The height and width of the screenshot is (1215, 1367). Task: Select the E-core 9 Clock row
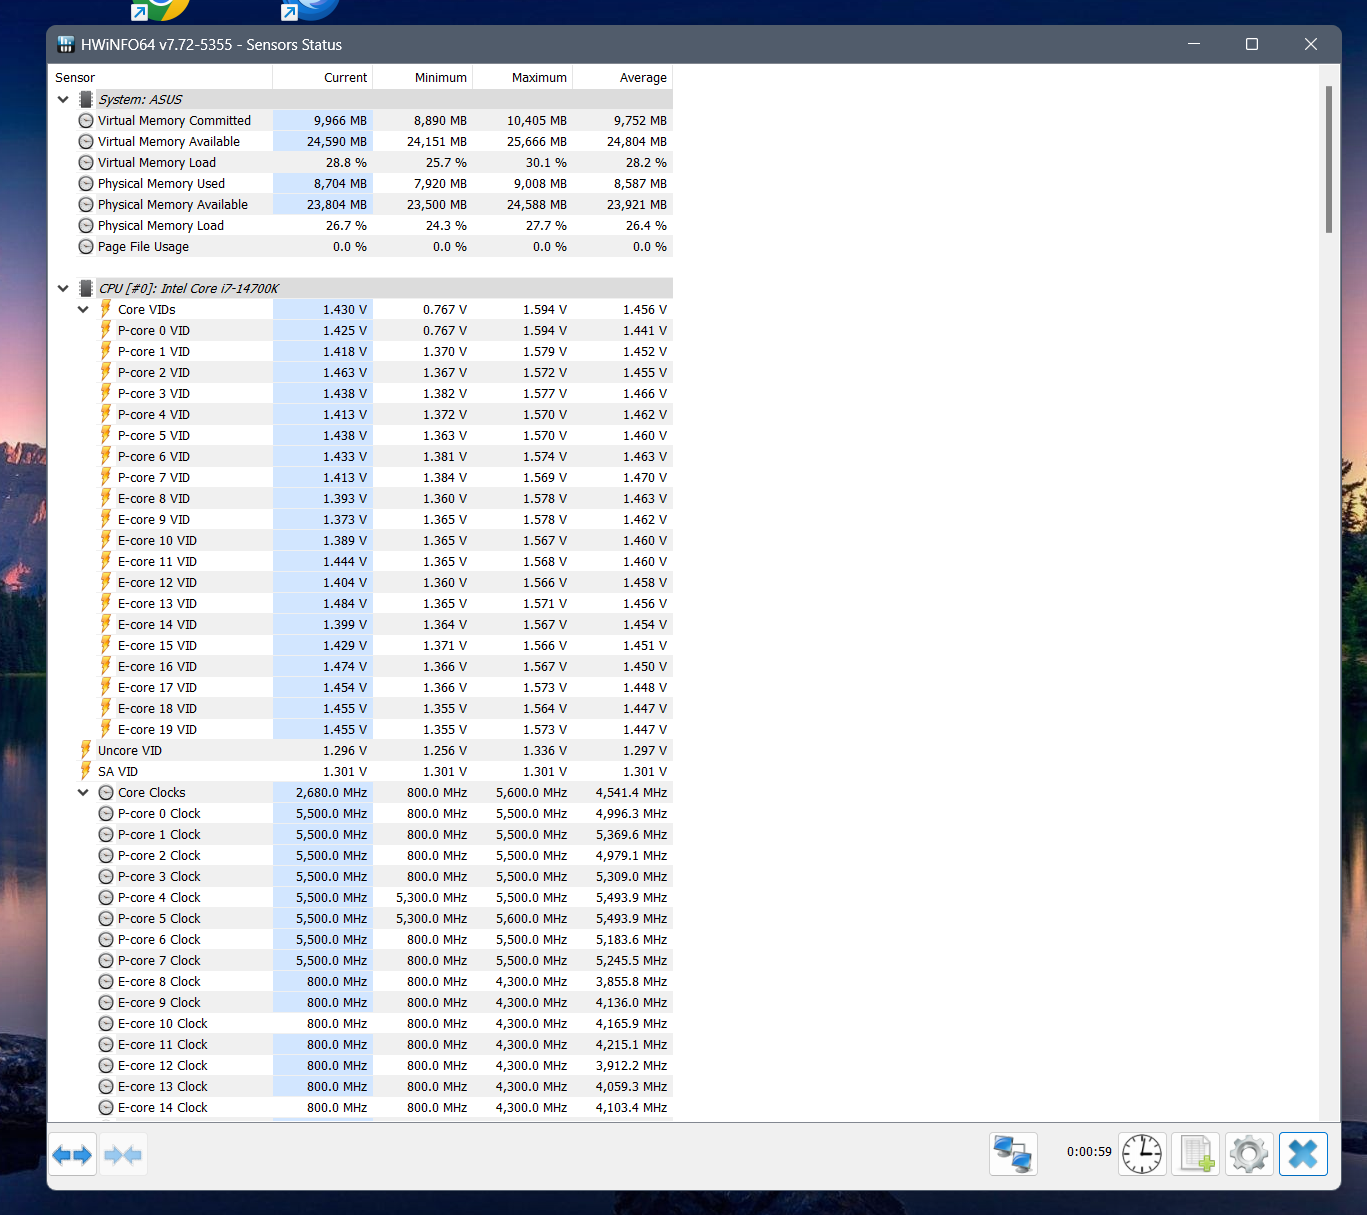coord(360,1002)
